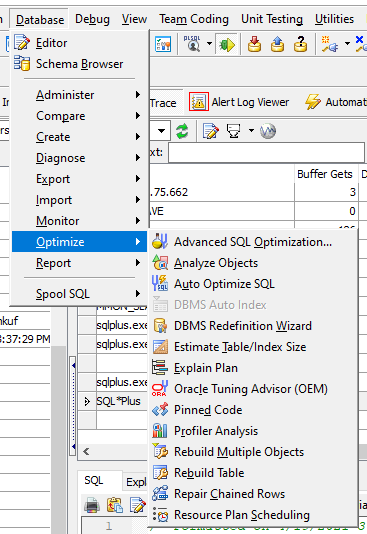Expand the SQL*Plus grid row
The width and height of the screenshot is (367, 534).
pos(87,402)
